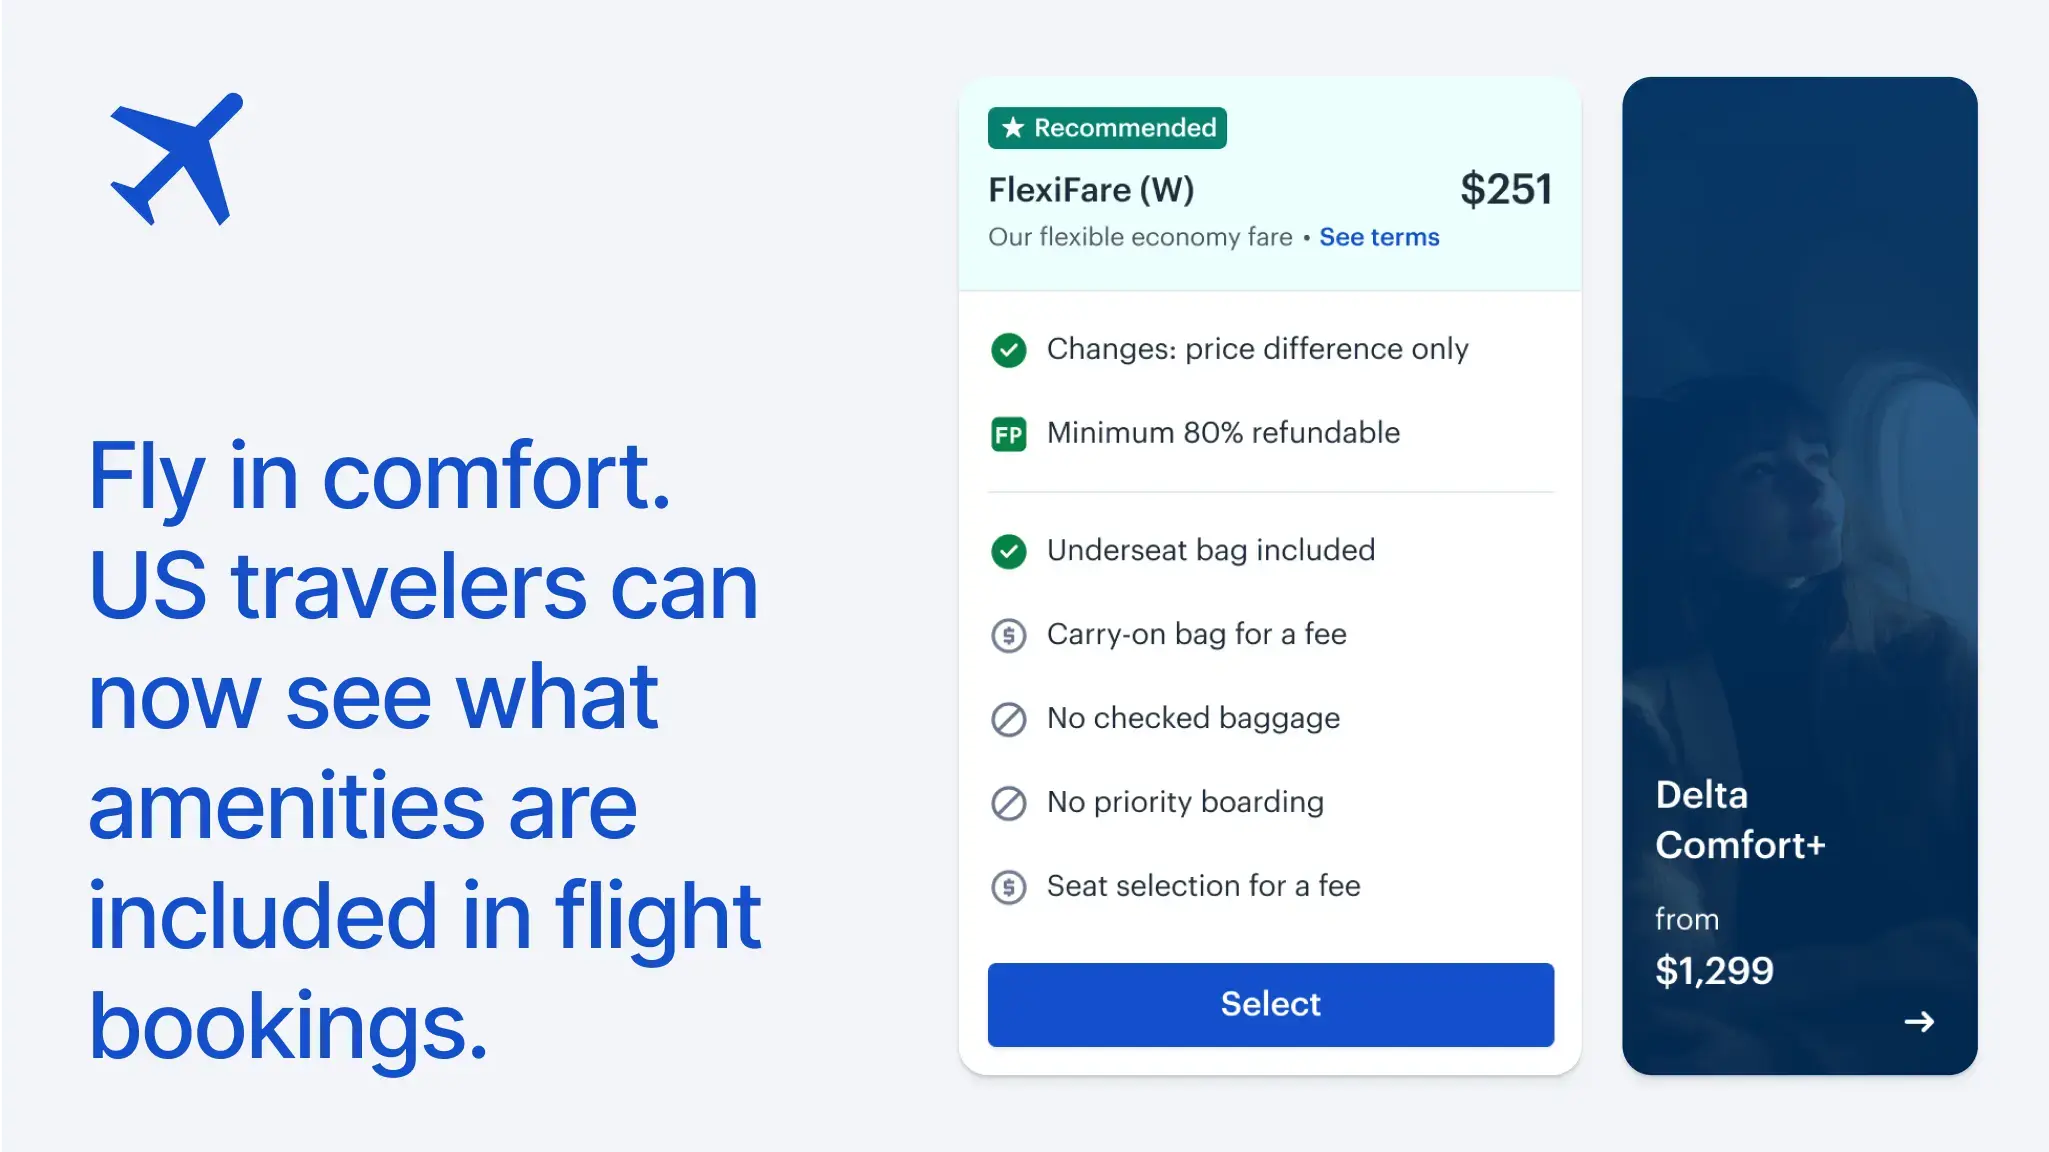
Task: Click the FlexiFare (W) fare title
Action: pyautogui.click(x=1091, y=190)
